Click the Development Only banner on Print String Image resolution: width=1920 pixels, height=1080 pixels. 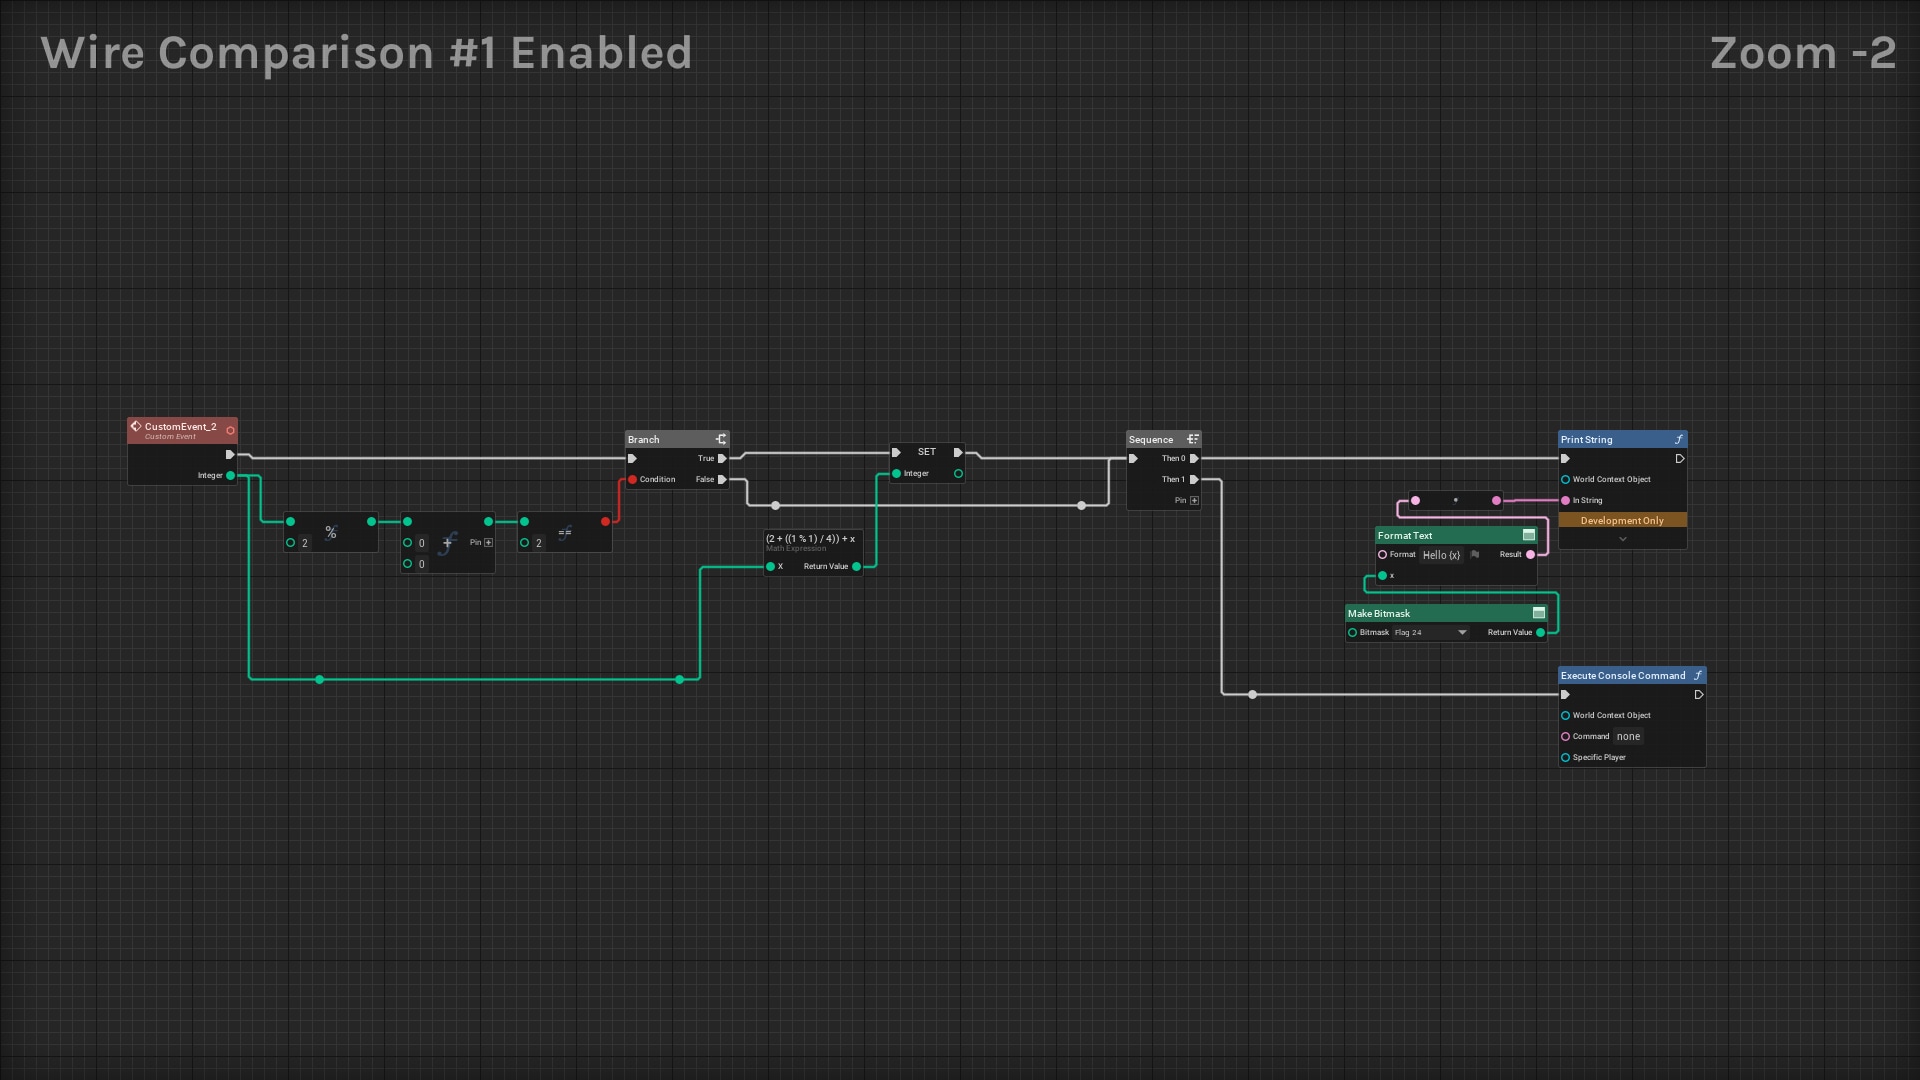click(x=1622, y=520)
